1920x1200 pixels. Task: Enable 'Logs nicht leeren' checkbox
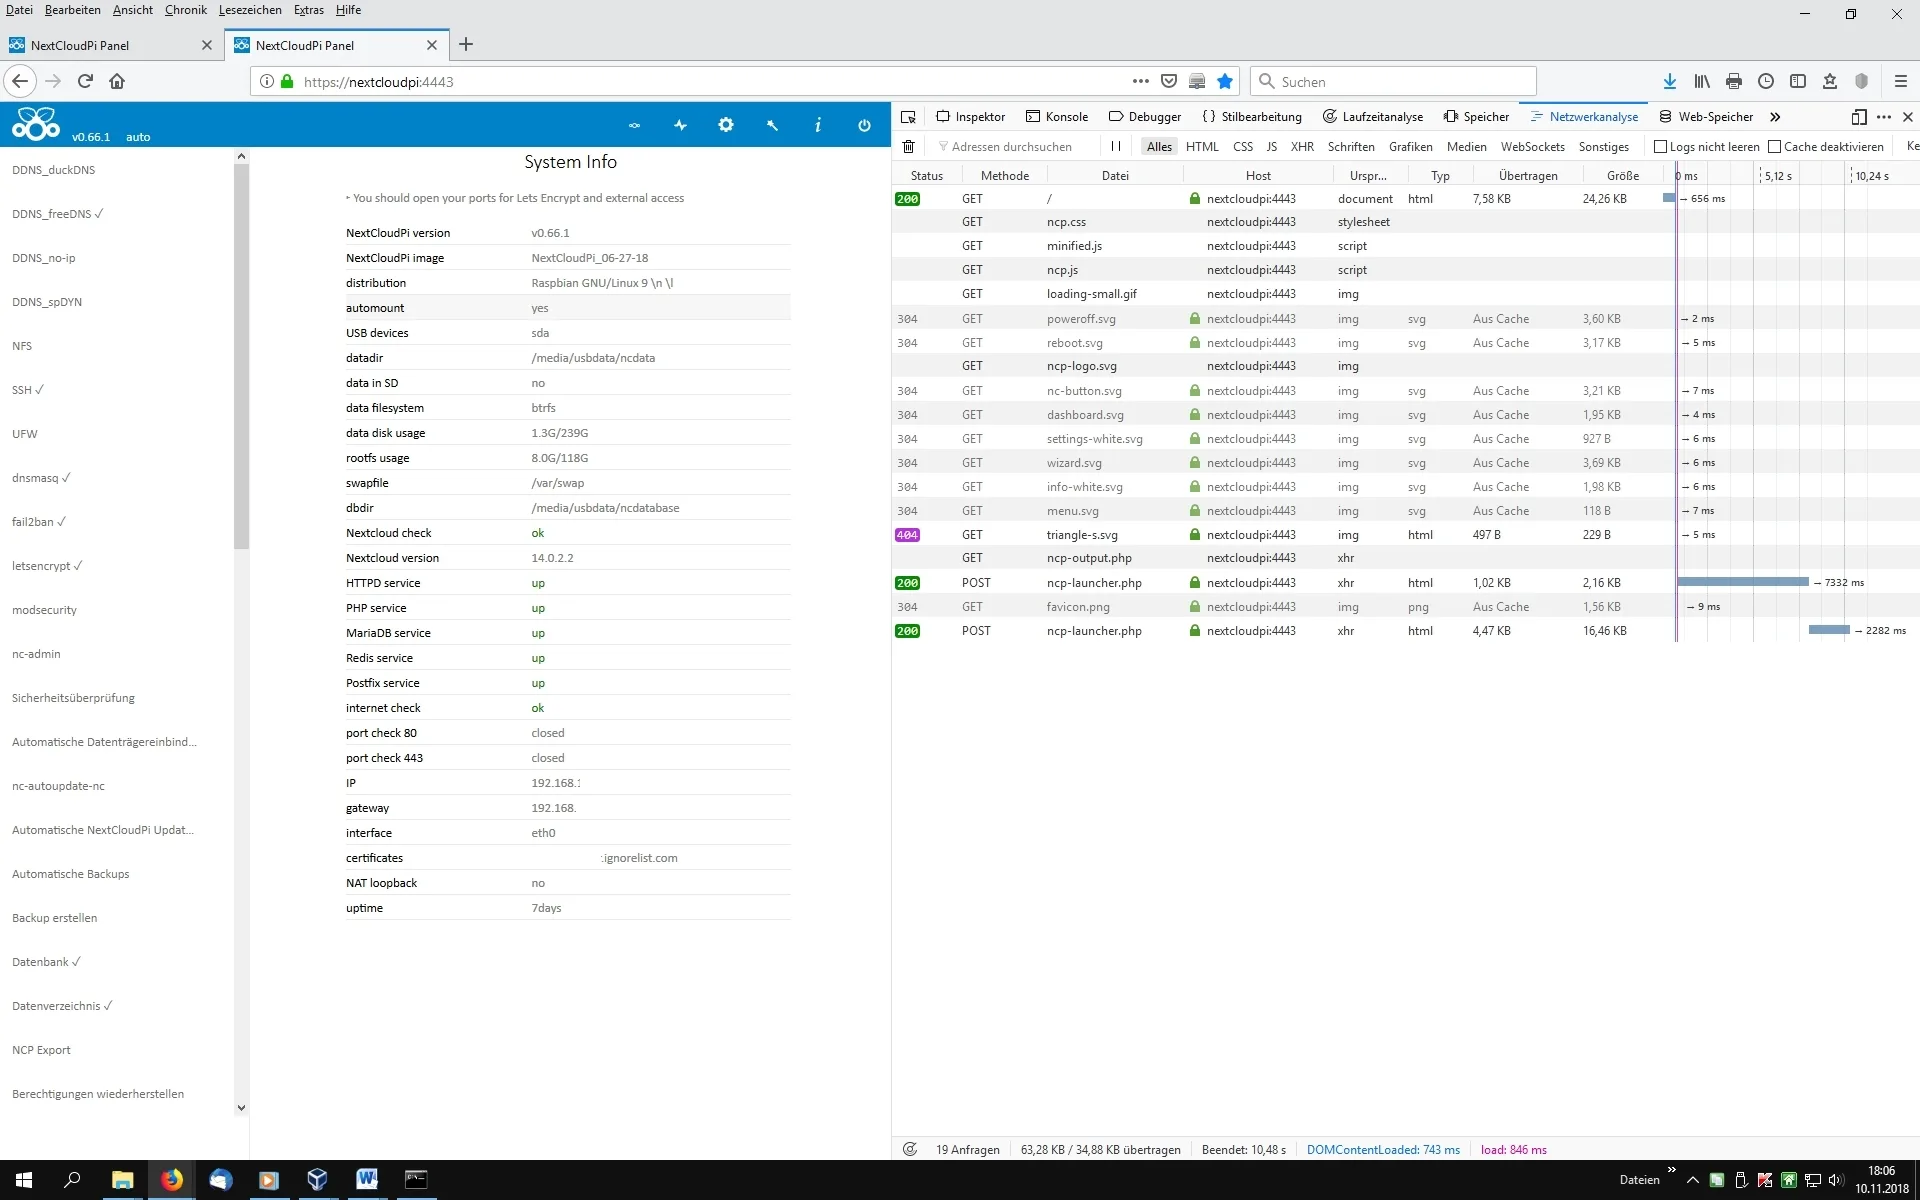1660,146
